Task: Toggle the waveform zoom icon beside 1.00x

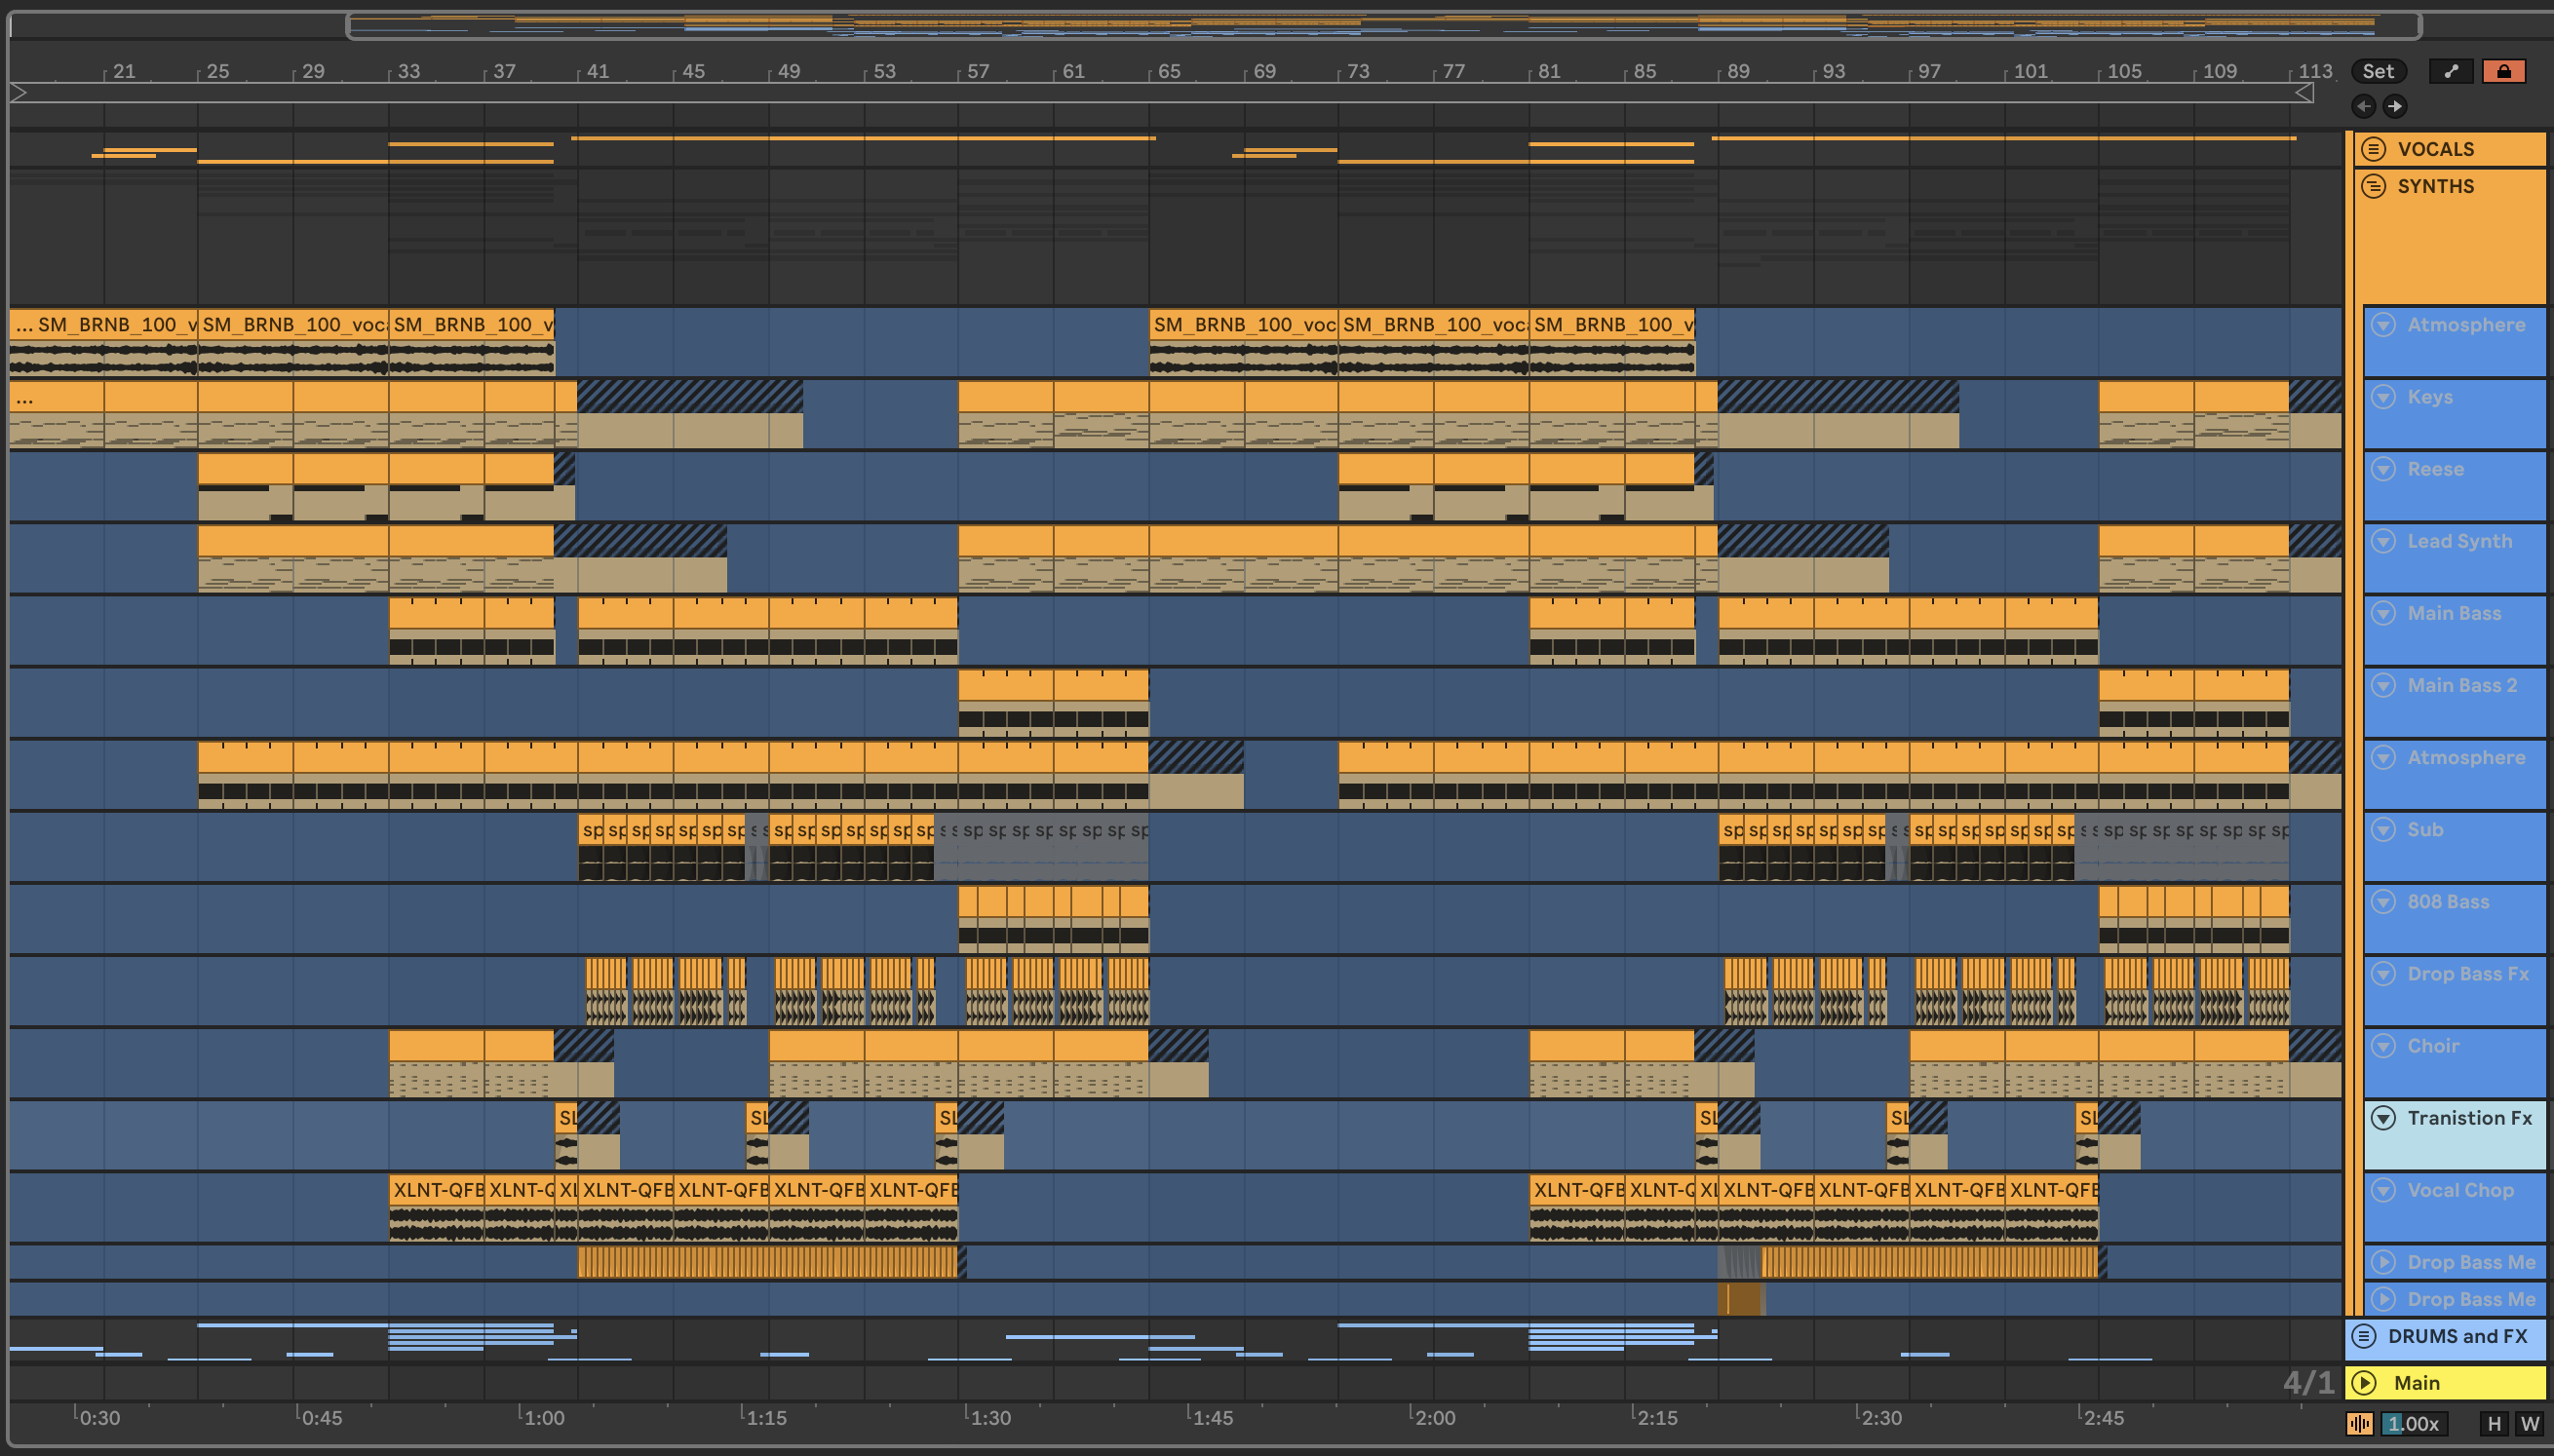Action: point(2359,1423)
